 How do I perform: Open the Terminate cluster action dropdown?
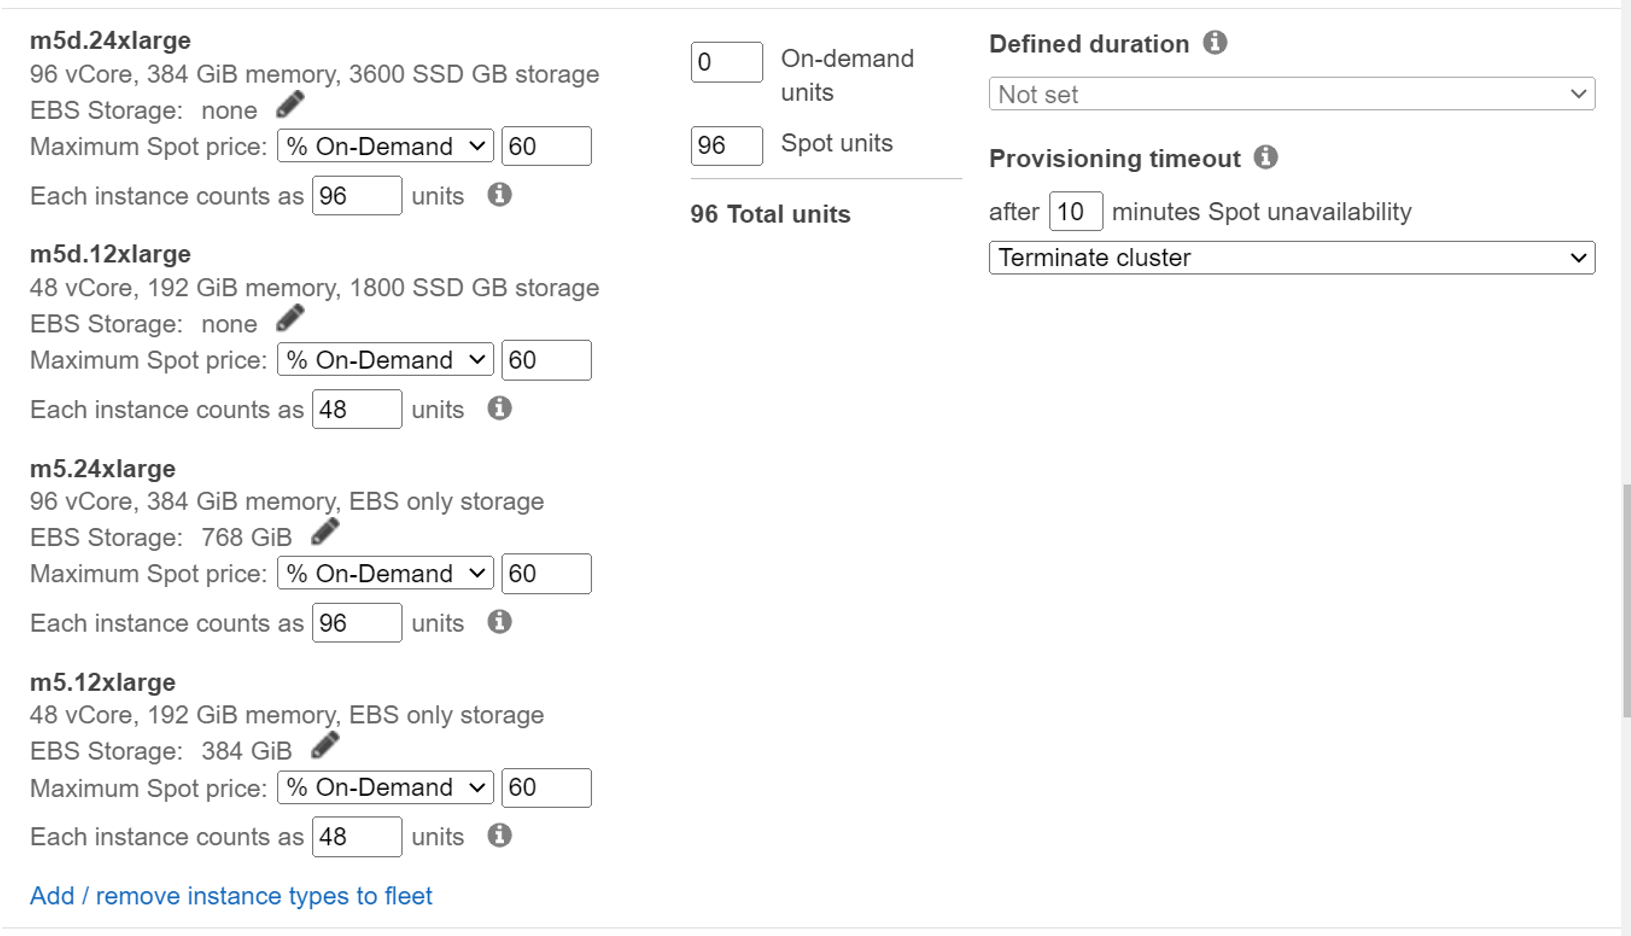point(1291,258)
